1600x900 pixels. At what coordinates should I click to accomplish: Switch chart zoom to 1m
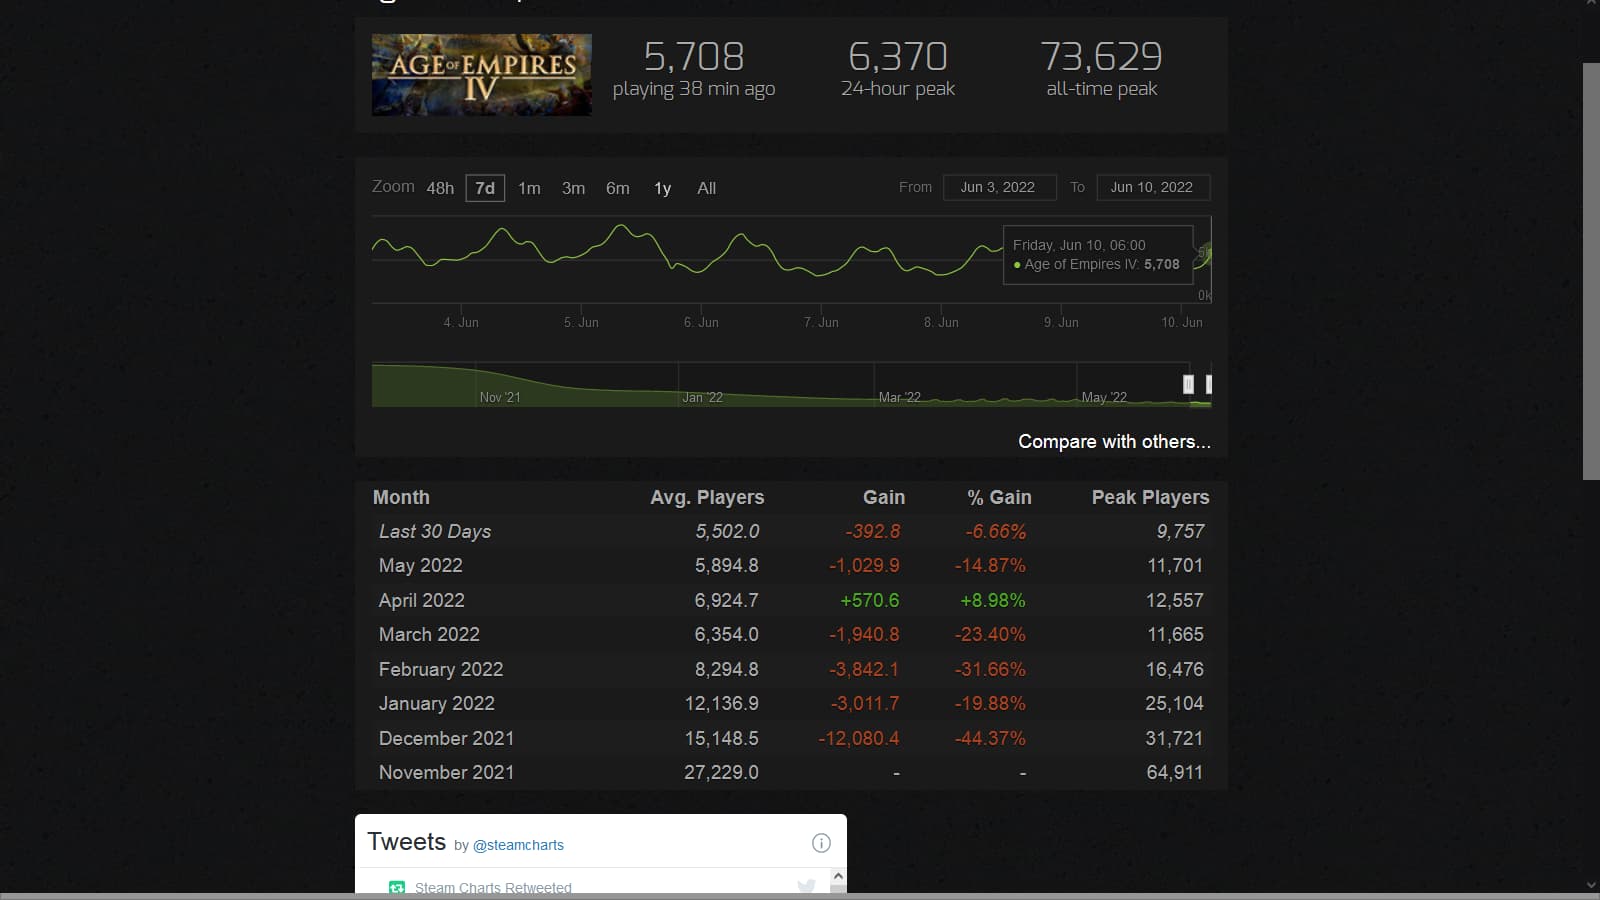click(x=529, y=188)
